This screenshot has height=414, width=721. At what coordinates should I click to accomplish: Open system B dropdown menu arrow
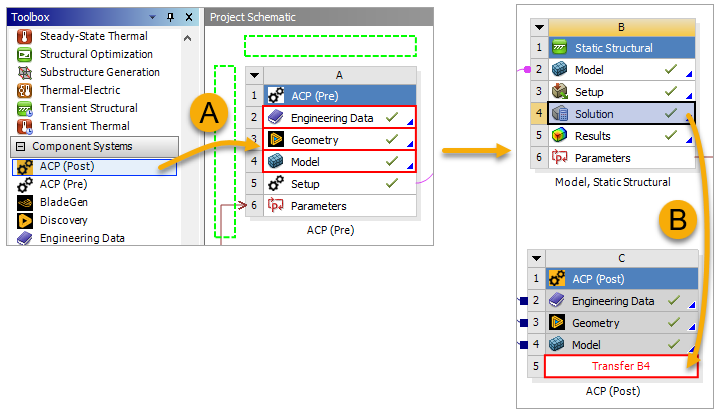(539, 27)
